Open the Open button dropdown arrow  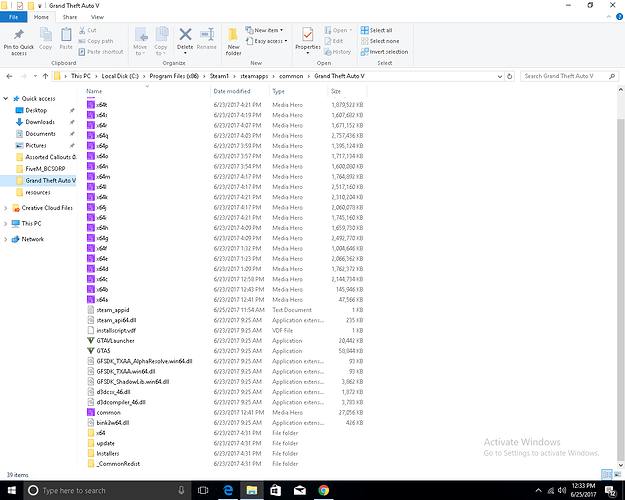351,30
